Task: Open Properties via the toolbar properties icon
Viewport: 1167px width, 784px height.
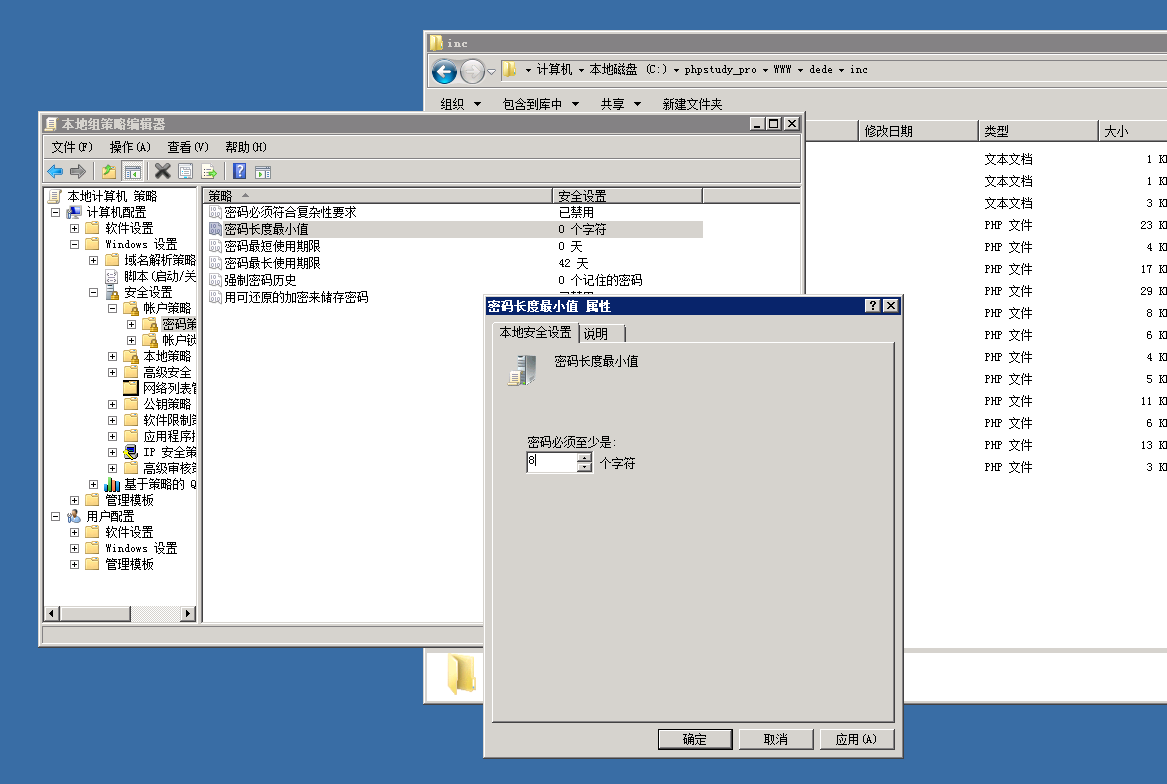Action: coord(185,171)
